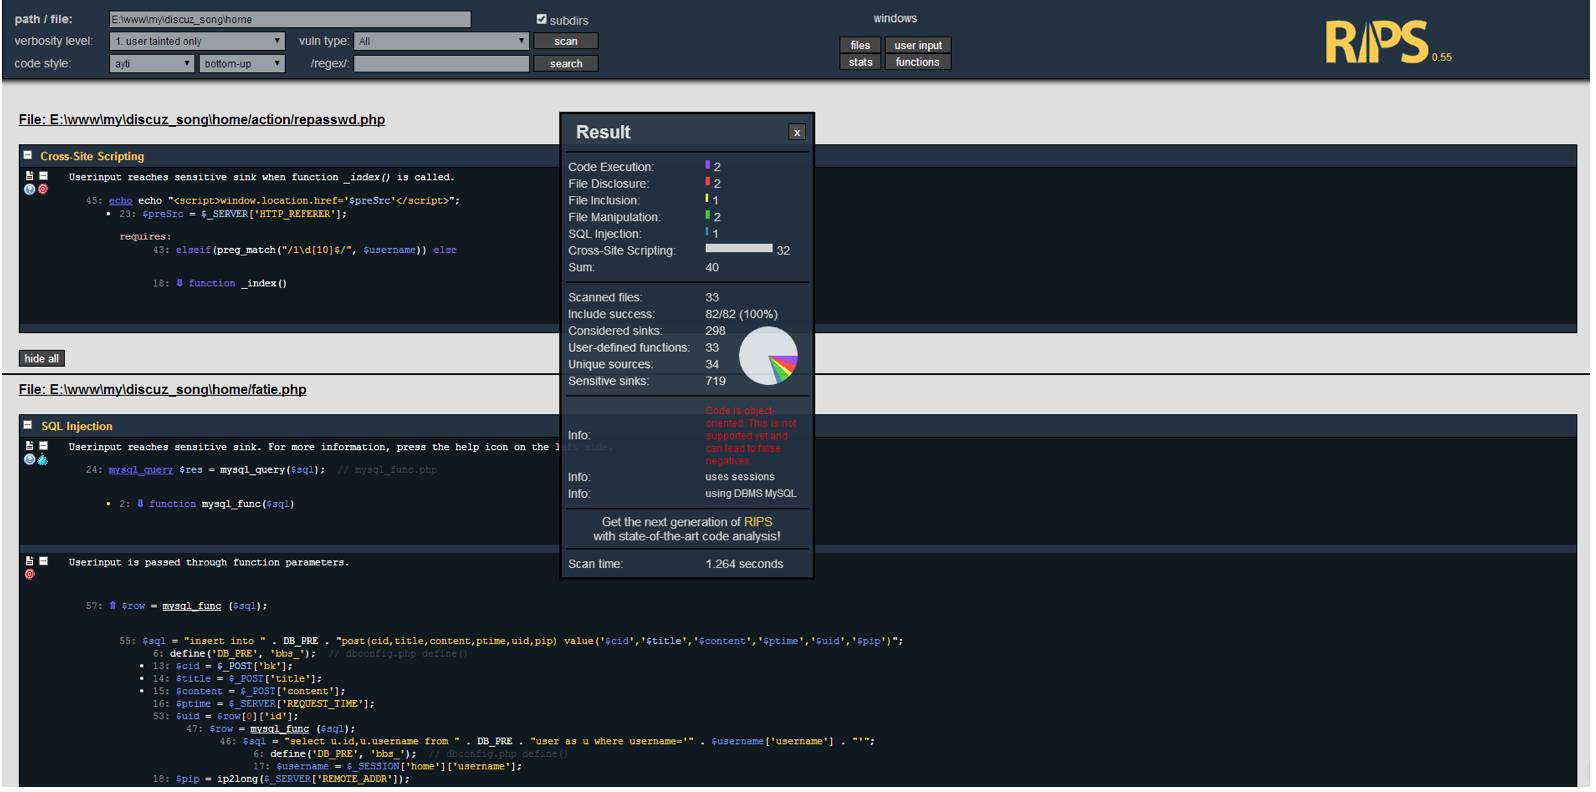Open the verbosity level dropdown
The height and width of the screenshot is (792, 1596).
197,41
